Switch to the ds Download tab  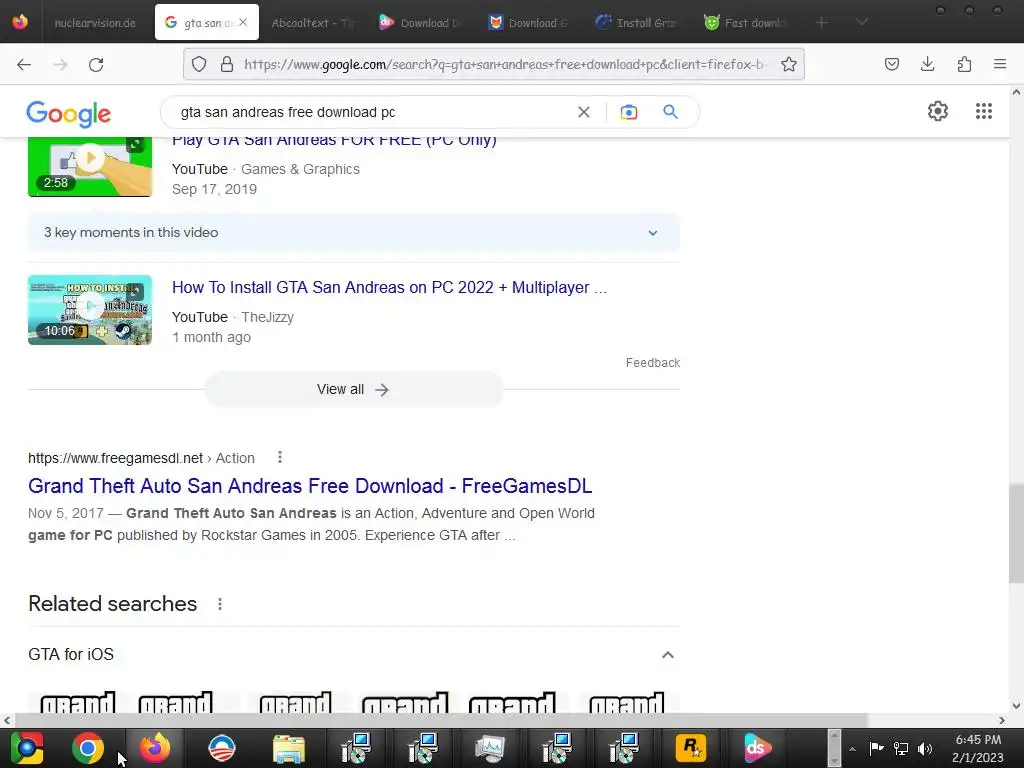(421, 23)
